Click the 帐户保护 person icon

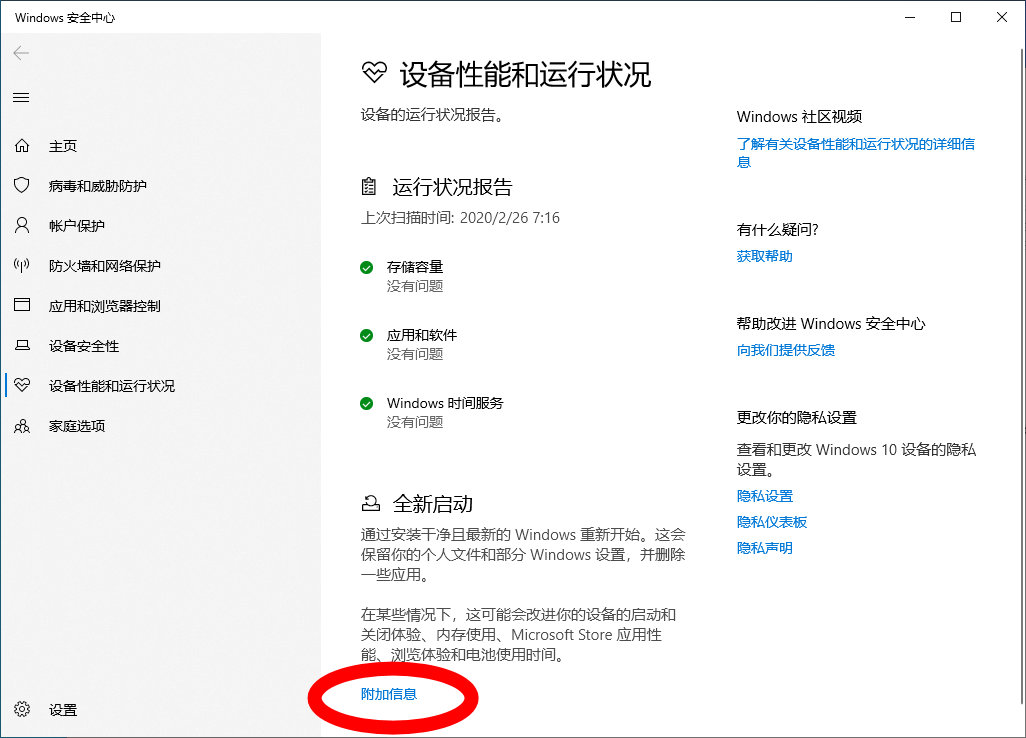[22, 225]
